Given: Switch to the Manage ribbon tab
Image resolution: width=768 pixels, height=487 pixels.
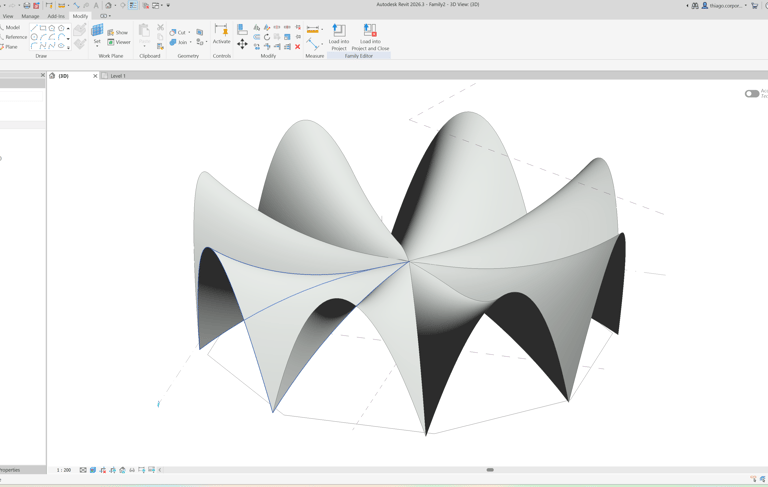Looking at the screenshot, I should coord(30,16).
